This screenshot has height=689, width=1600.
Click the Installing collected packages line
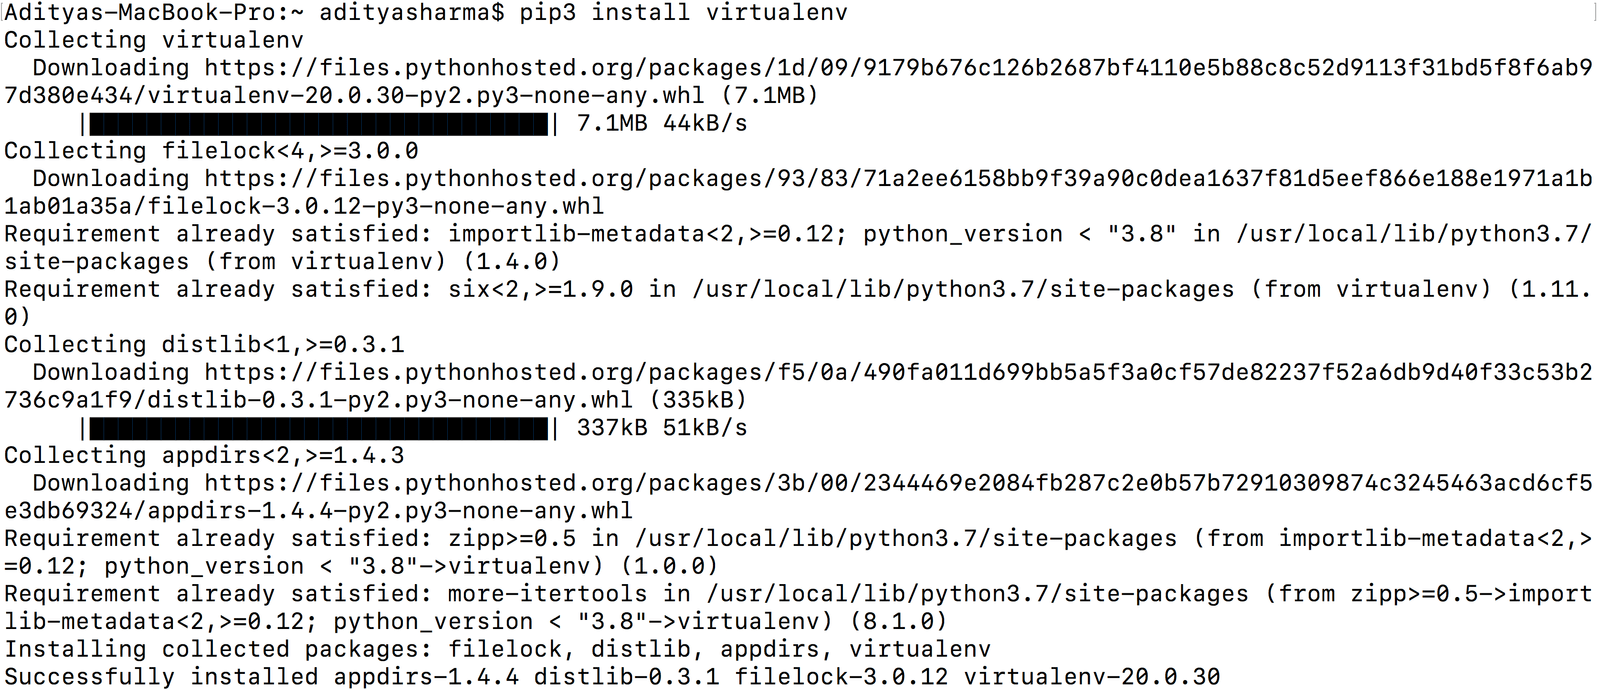(x=497, y=649)
